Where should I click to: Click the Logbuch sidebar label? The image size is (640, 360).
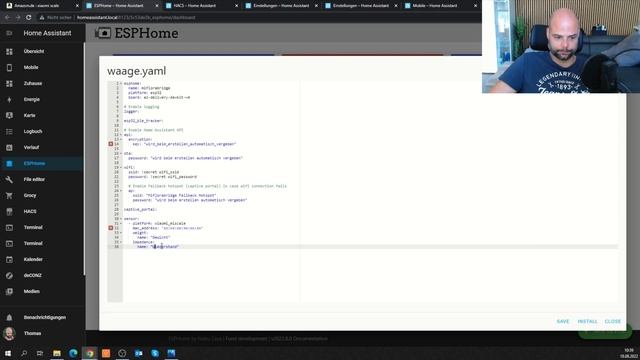(33, 131)
